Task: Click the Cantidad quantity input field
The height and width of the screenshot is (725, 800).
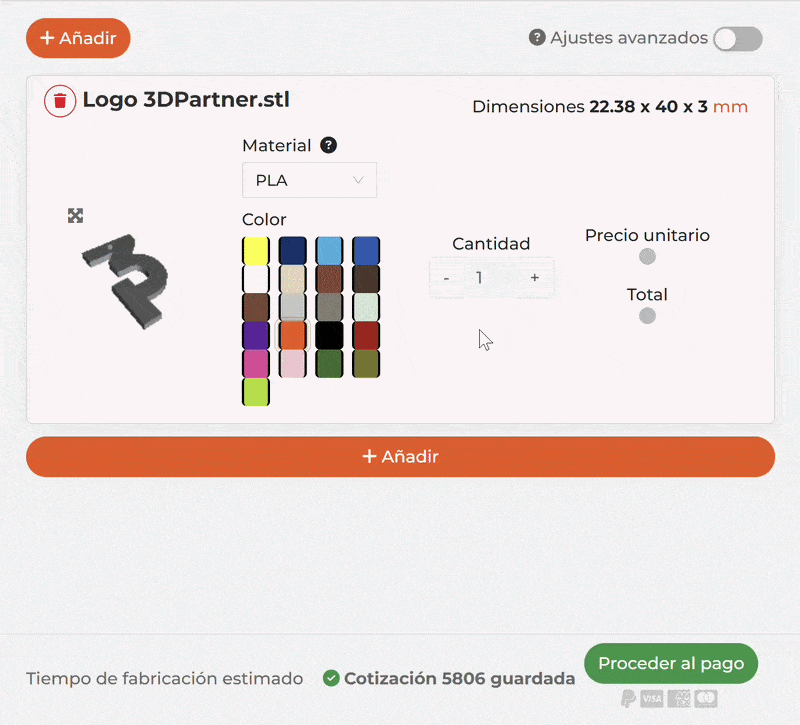Action: pos(491,278)
